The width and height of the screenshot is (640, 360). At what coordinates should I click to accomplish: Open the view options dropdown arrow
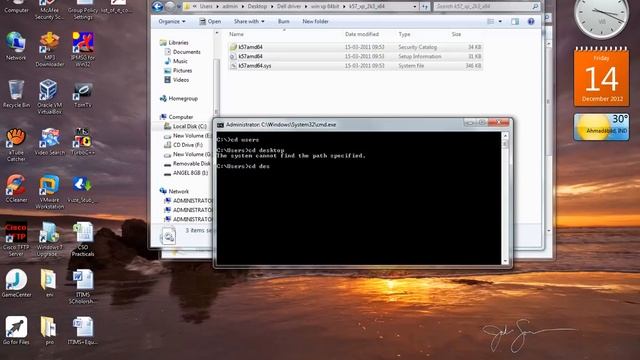500,21
